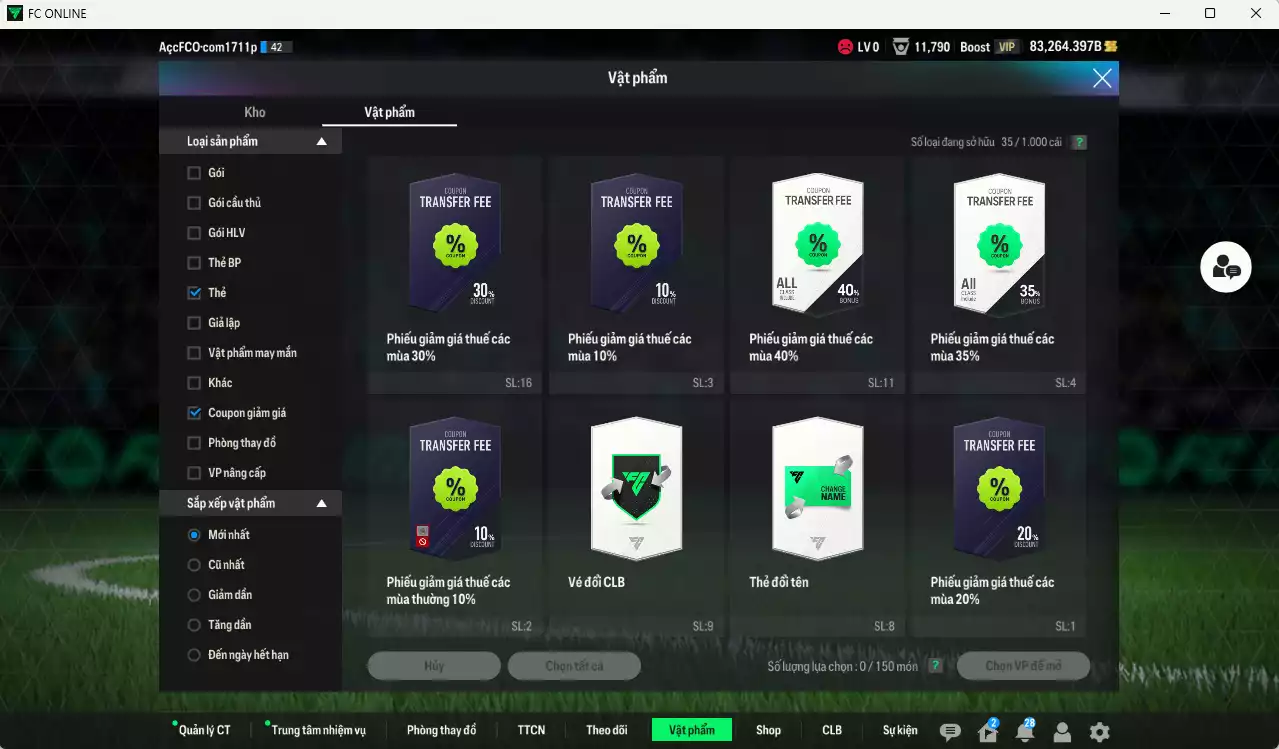Open the game settings gear icon
The image size is (1279, 749).
(1098, 732)
